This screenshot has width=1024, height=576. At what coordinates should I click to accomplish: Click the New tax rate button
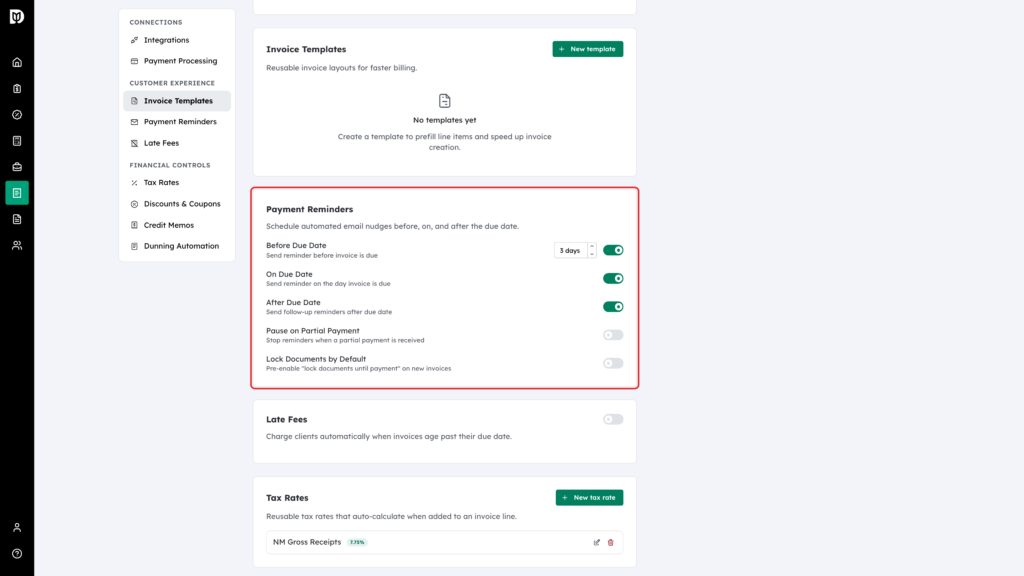coord(589,498)
